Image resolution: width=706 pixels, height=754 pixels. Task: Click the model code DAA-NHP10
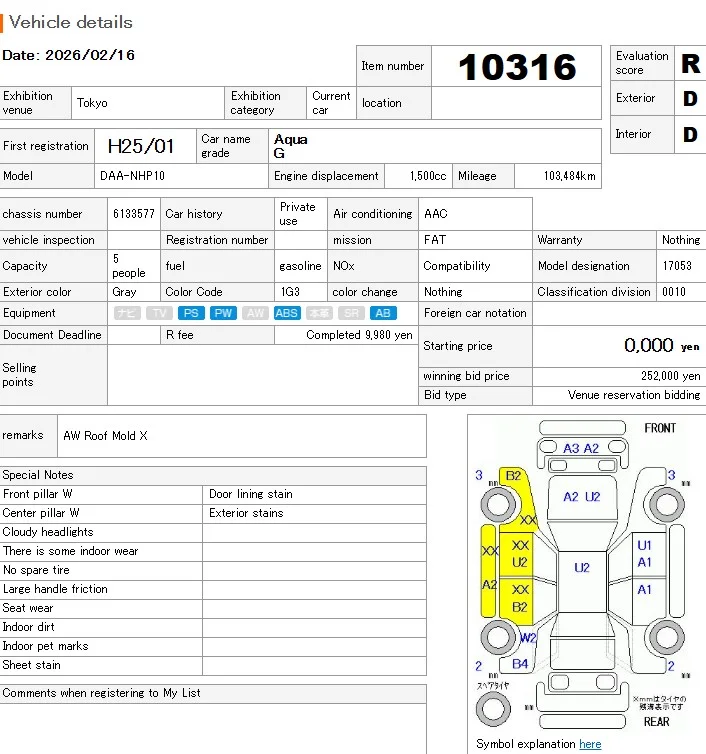tap(132, 176)
